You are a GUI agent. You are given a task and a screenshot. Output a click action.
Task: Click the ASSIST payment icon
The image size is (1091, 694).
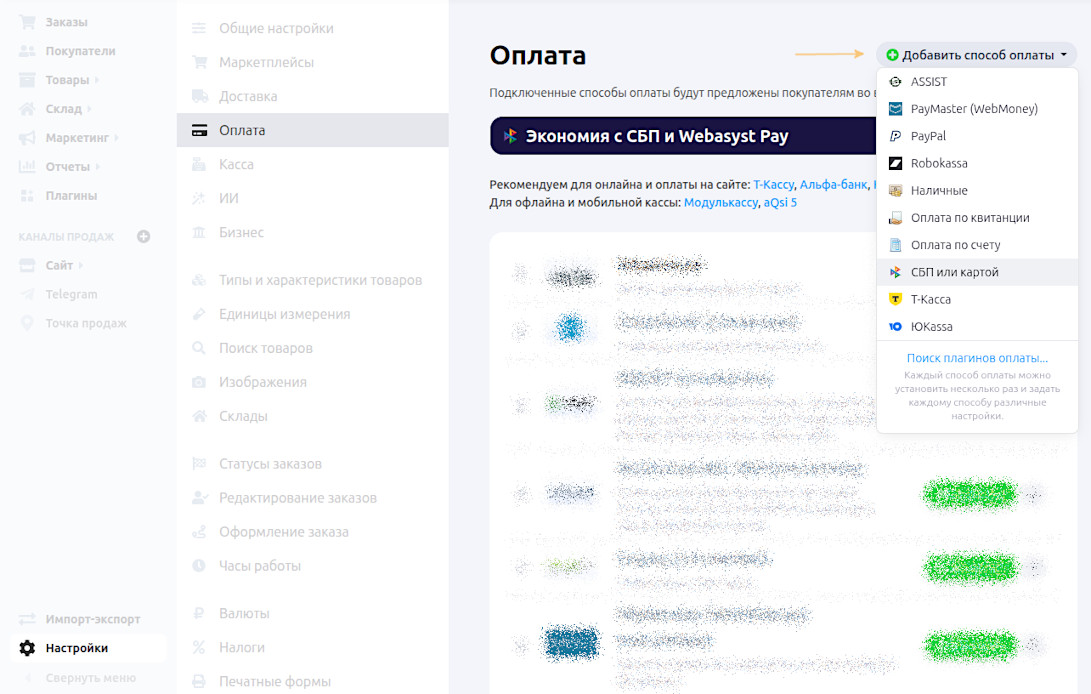pyautogui.click(x=895, y=82)
